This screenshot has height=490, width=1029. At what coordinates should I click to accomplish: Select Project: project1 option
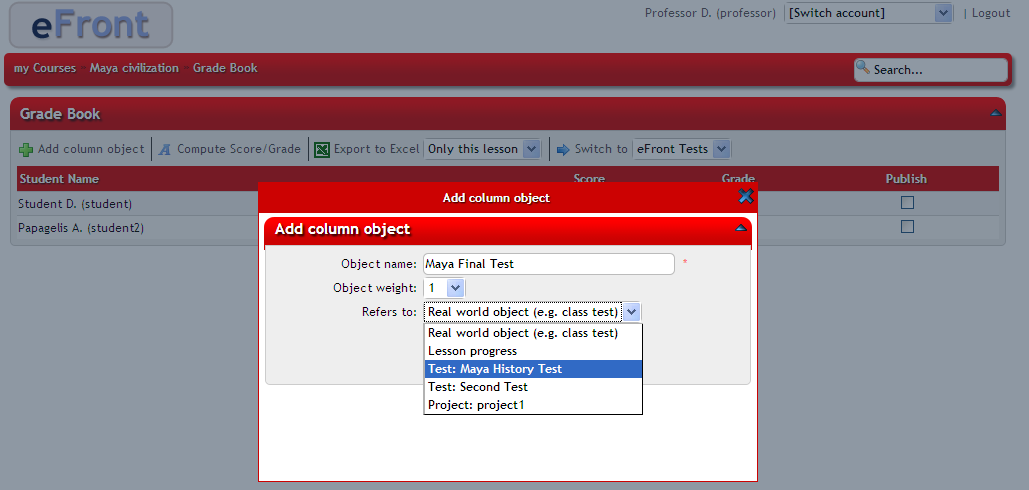(x=533, y=405)
